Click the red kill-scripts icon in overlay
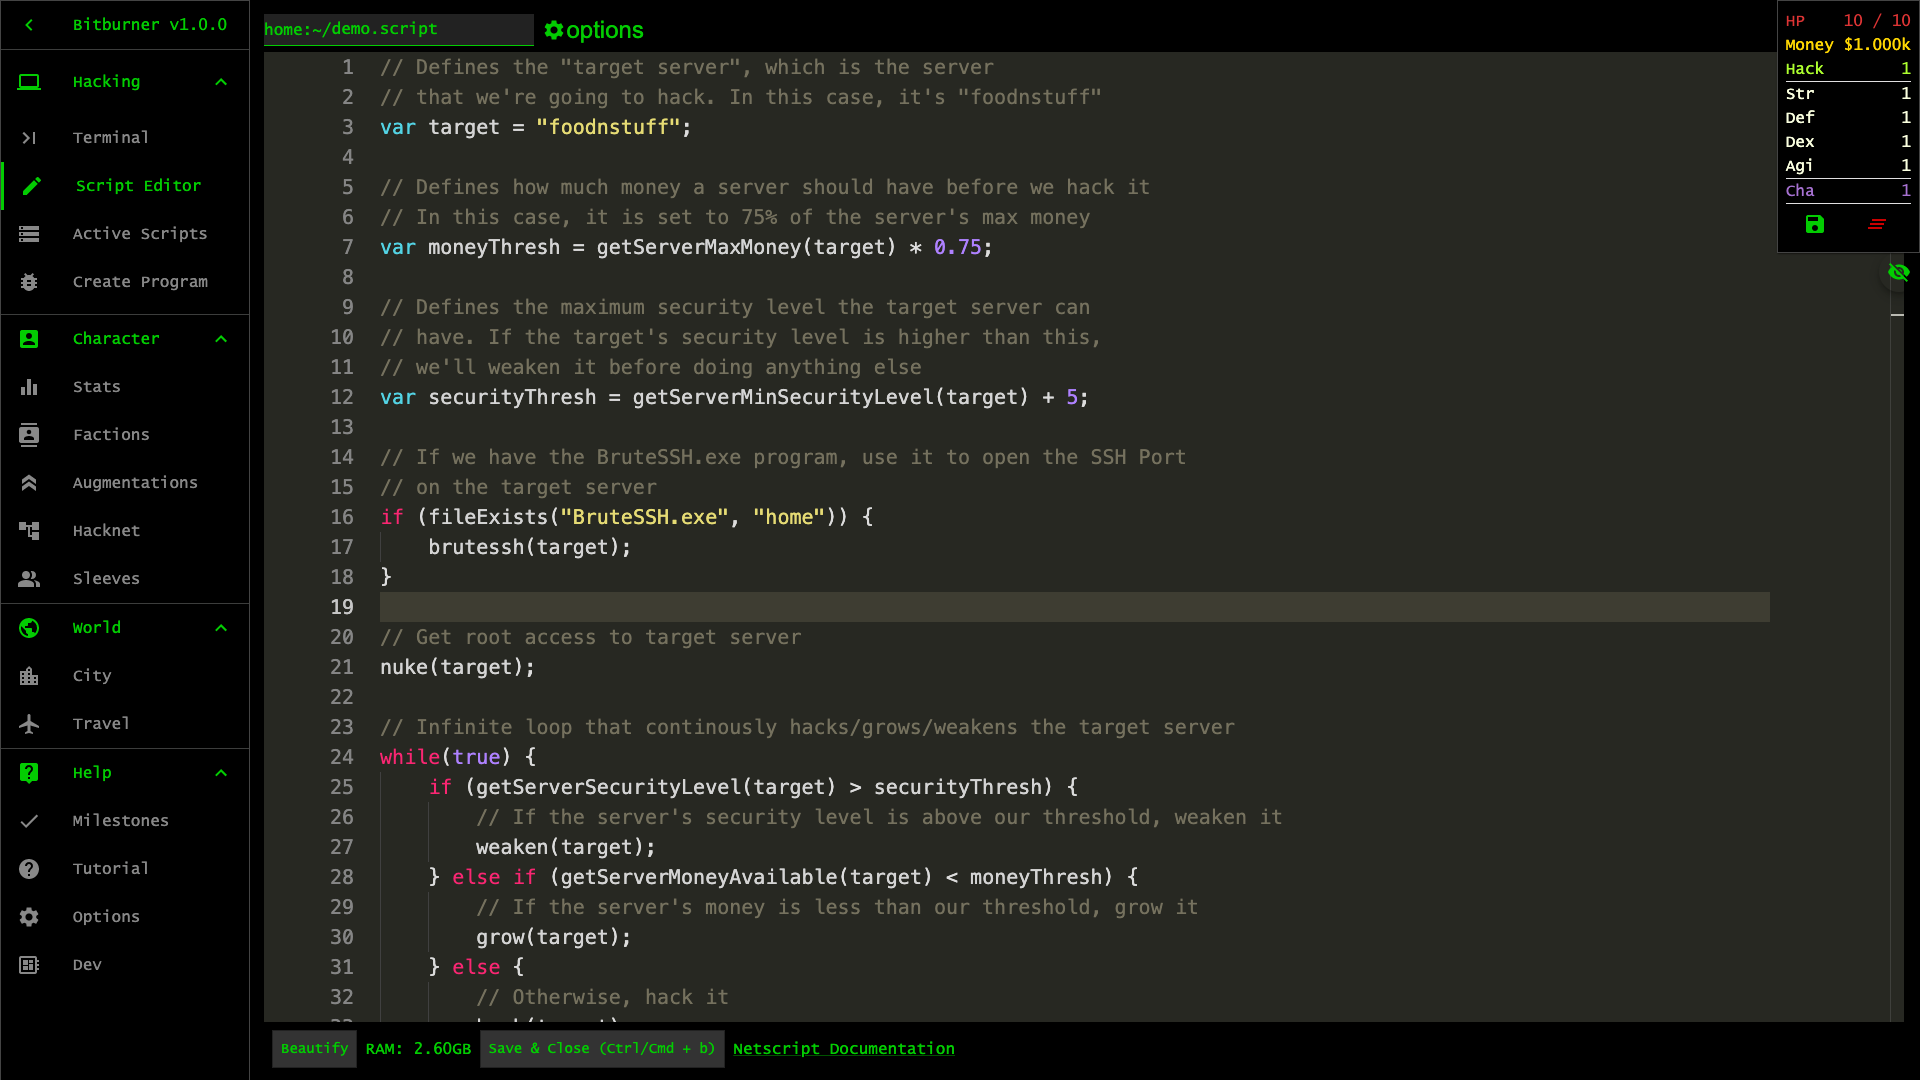Viewport: 1920px width, 1080px height. click(1877, 225)
